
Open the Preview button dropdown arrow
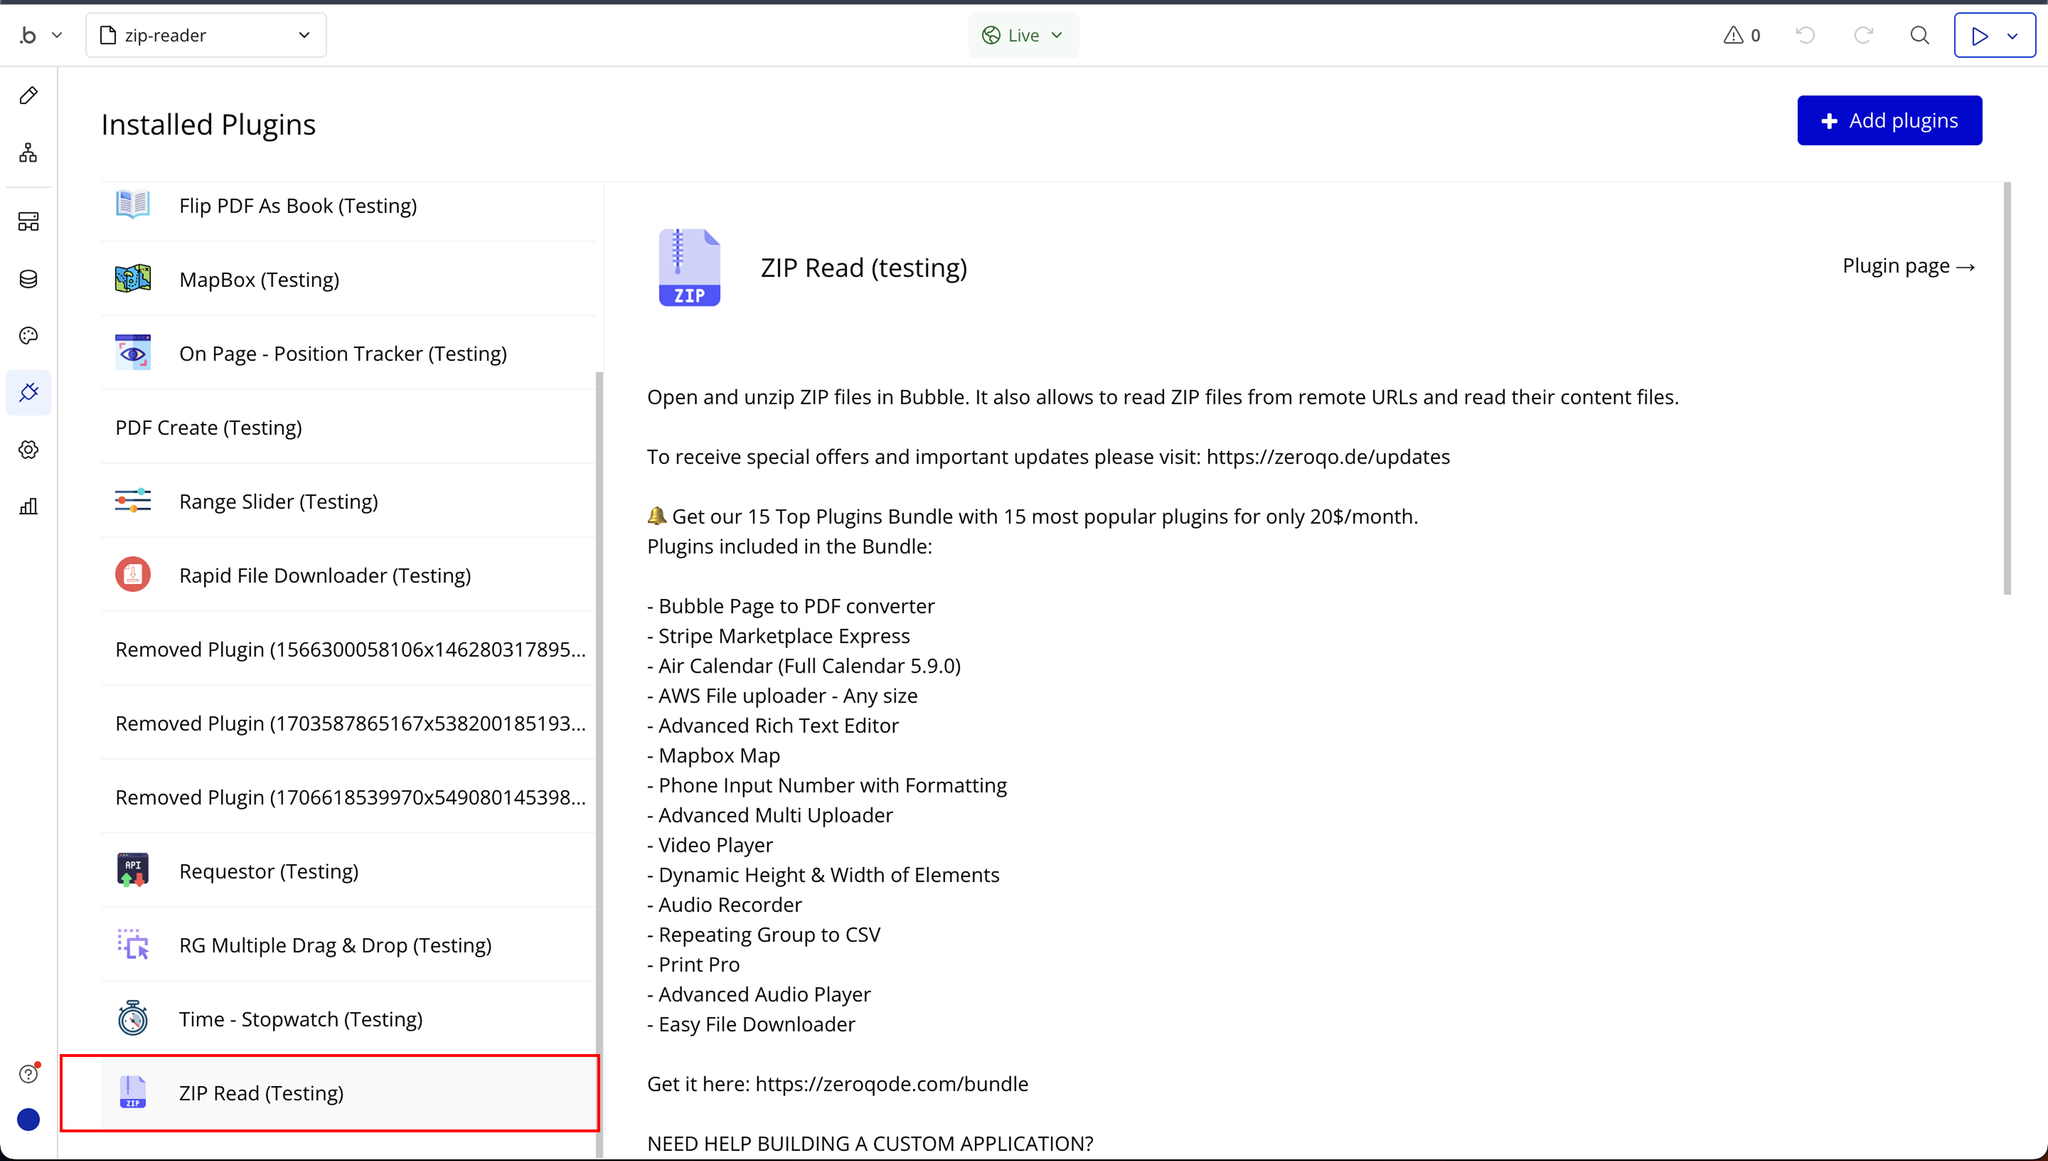tap(2013, 36)
